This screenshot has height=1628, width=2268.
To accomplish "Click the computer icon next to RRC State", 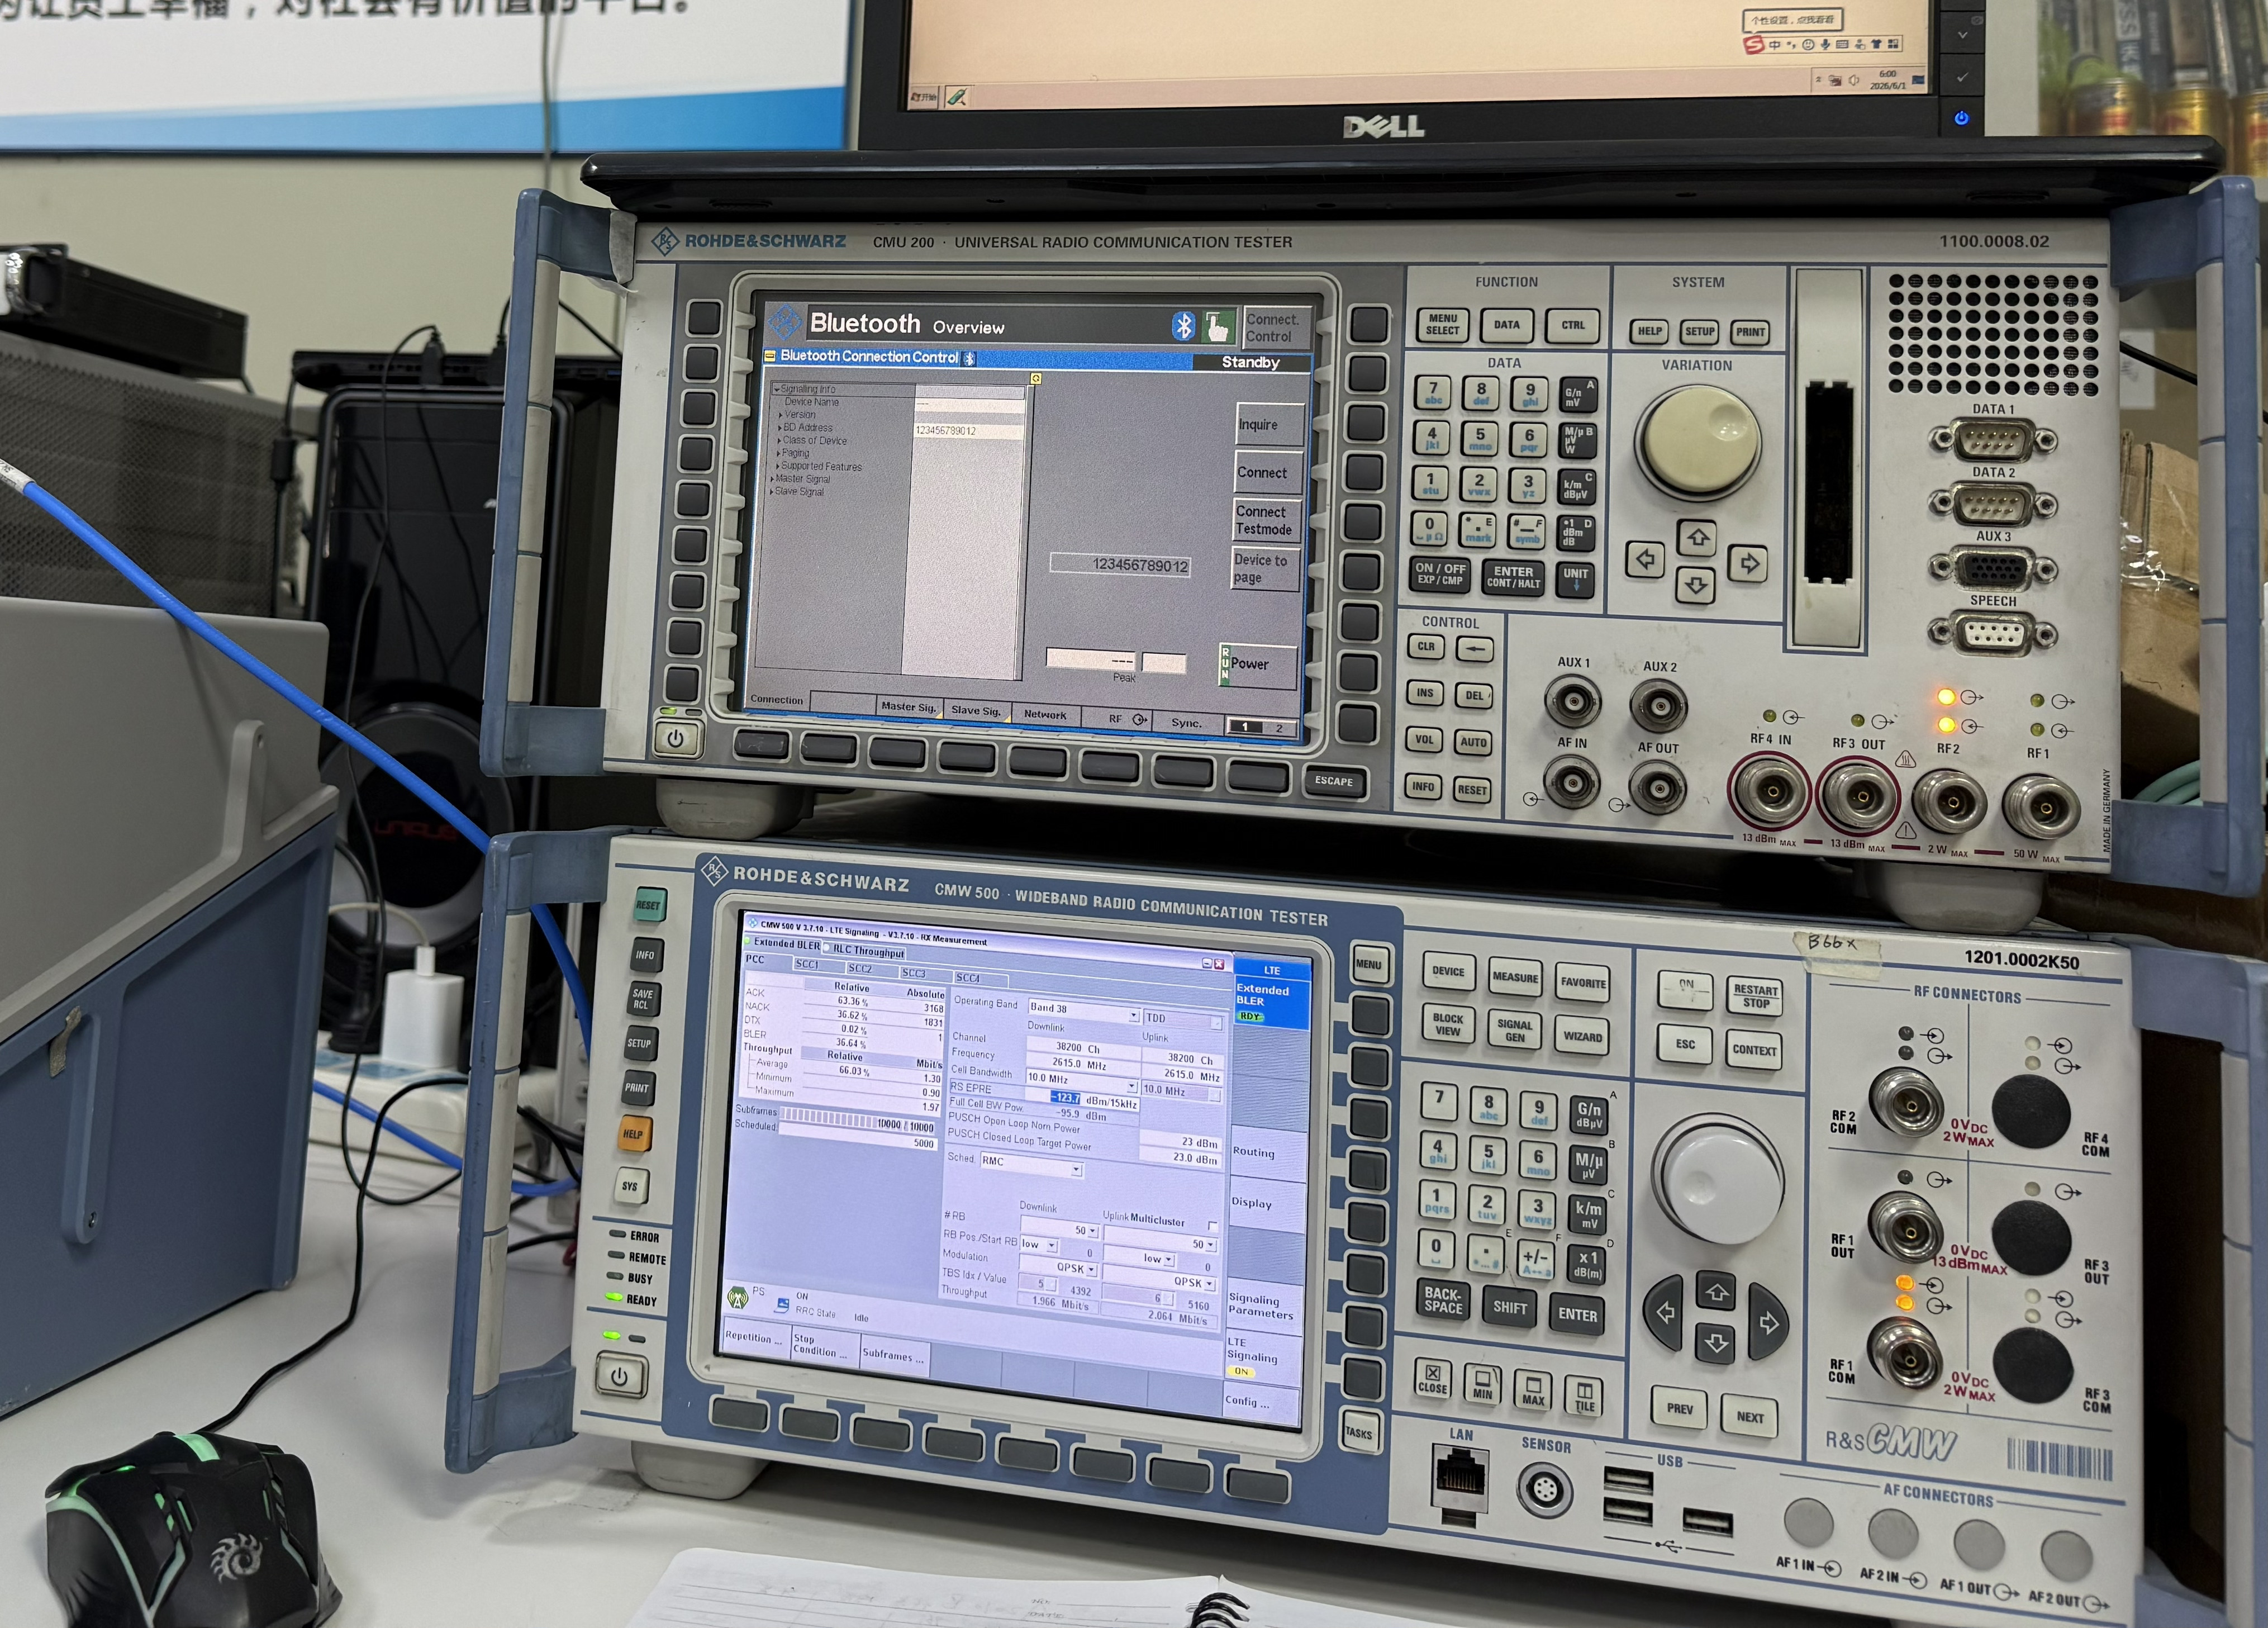I will pyautogui.click(x=782, y=1306).
